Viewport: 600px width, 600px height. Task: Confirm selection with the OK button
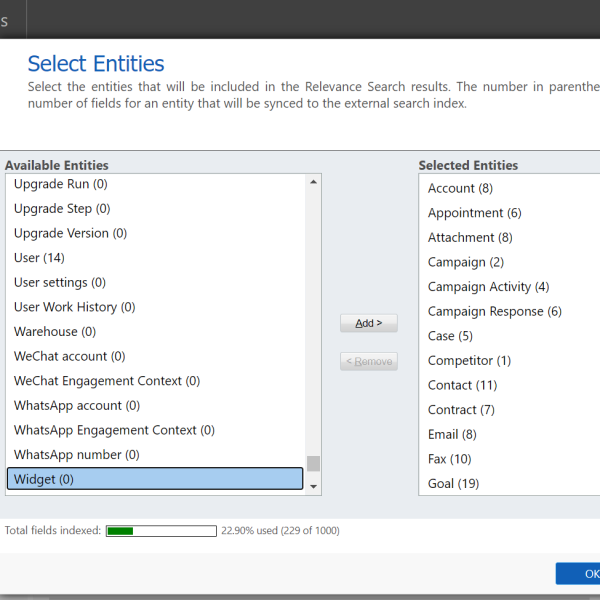[579, 573]
